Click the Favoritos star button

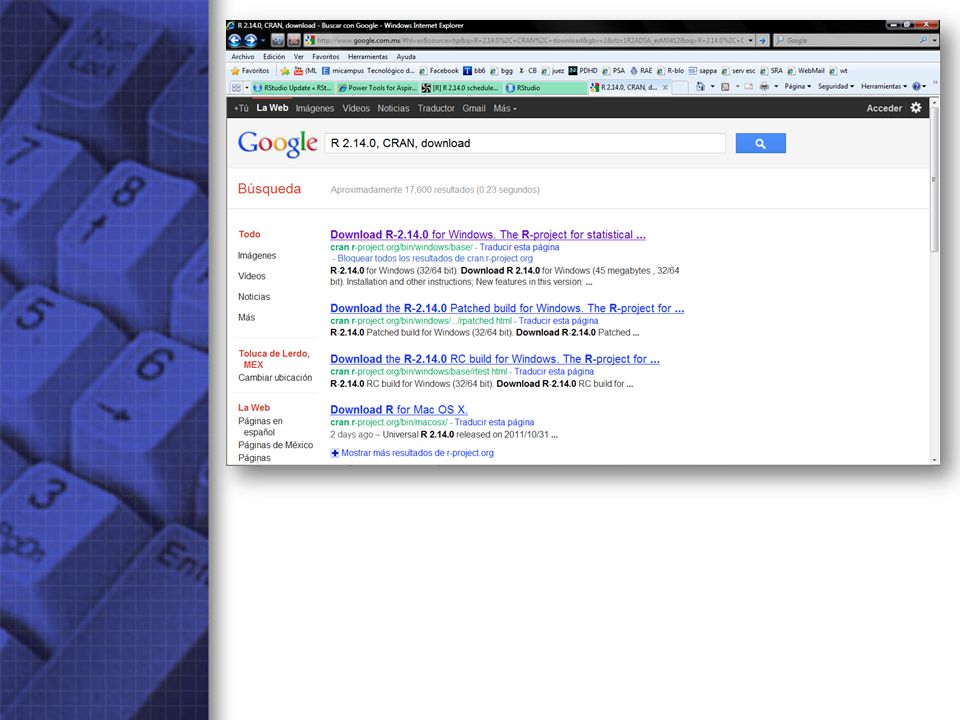click(x=250, y=71)
